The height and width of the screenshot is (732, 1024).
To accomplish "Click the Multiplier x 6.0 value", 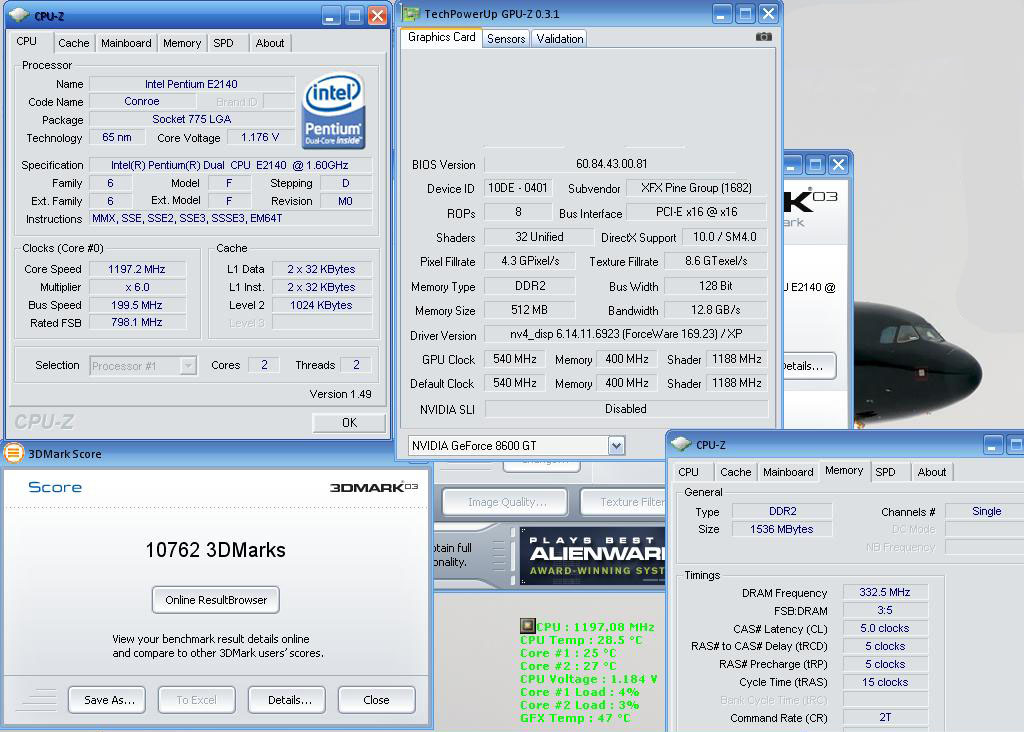I will (137, 287).
